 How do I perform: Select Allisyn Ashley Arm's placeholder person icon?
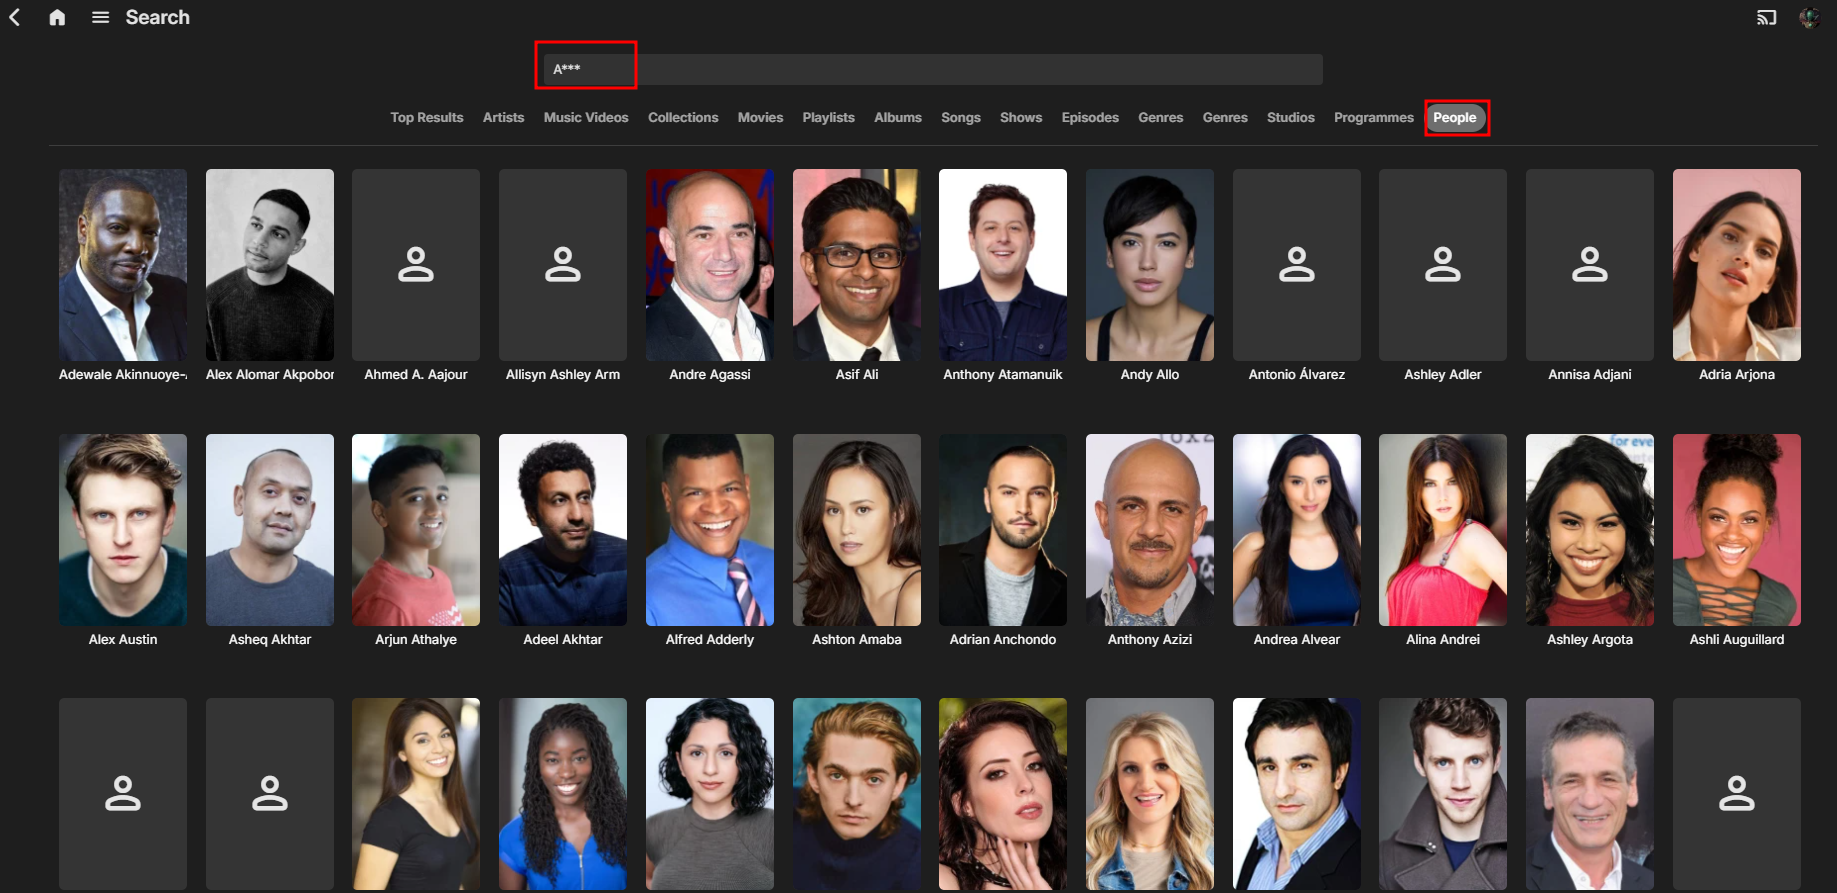coord(563,265)
